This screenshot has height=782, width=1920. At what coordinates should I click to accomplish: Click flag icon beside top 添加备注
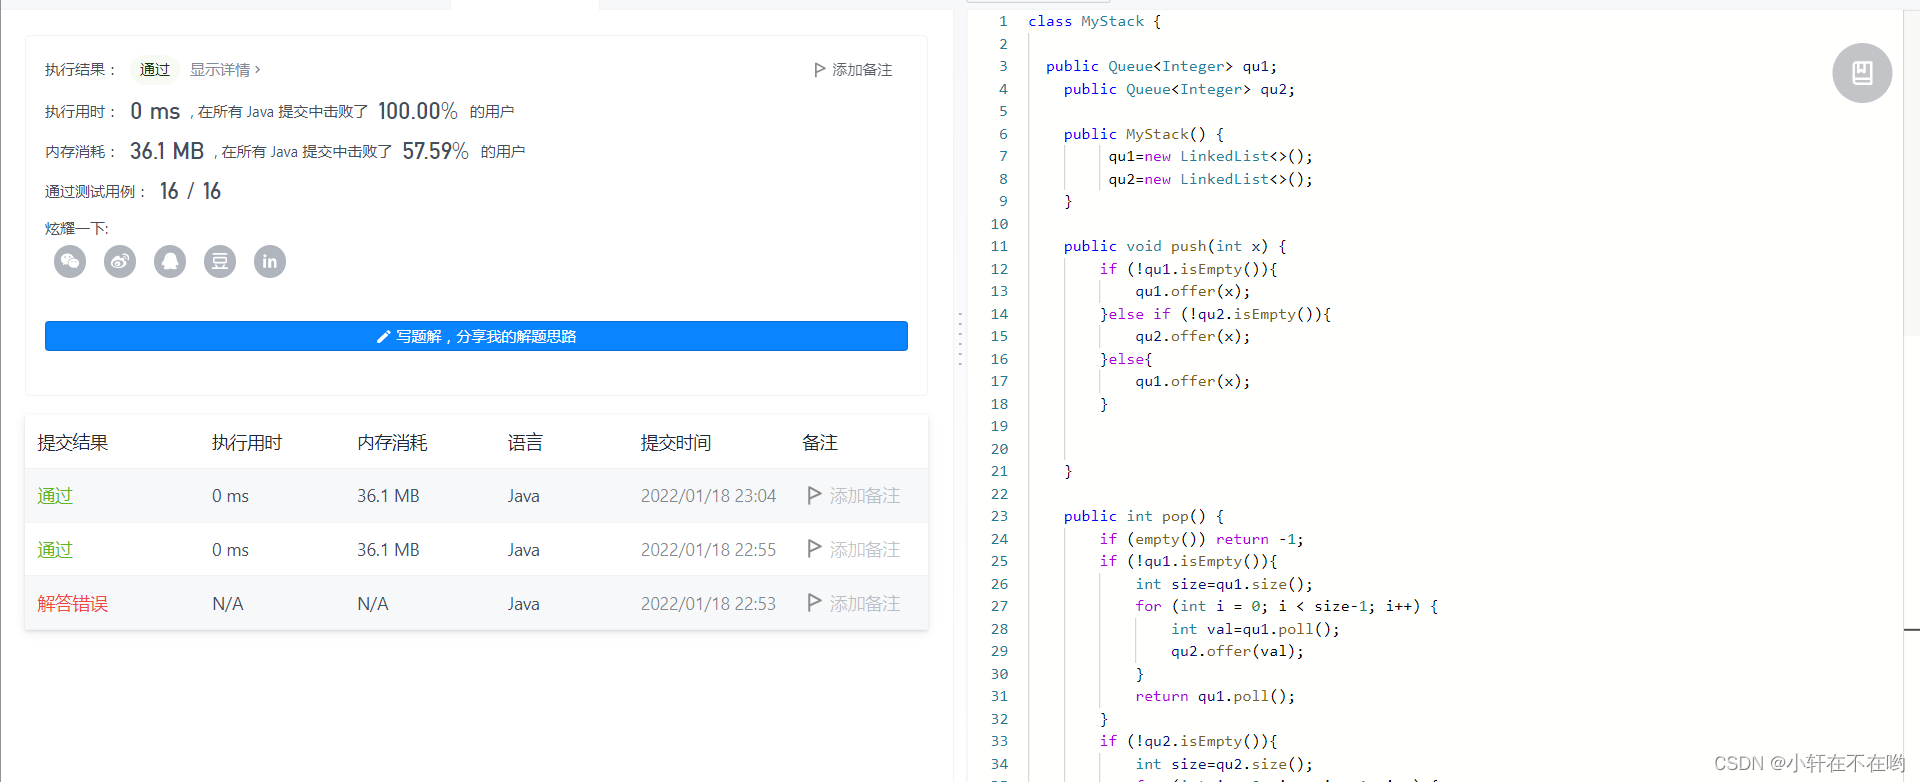tap(820, 70)
